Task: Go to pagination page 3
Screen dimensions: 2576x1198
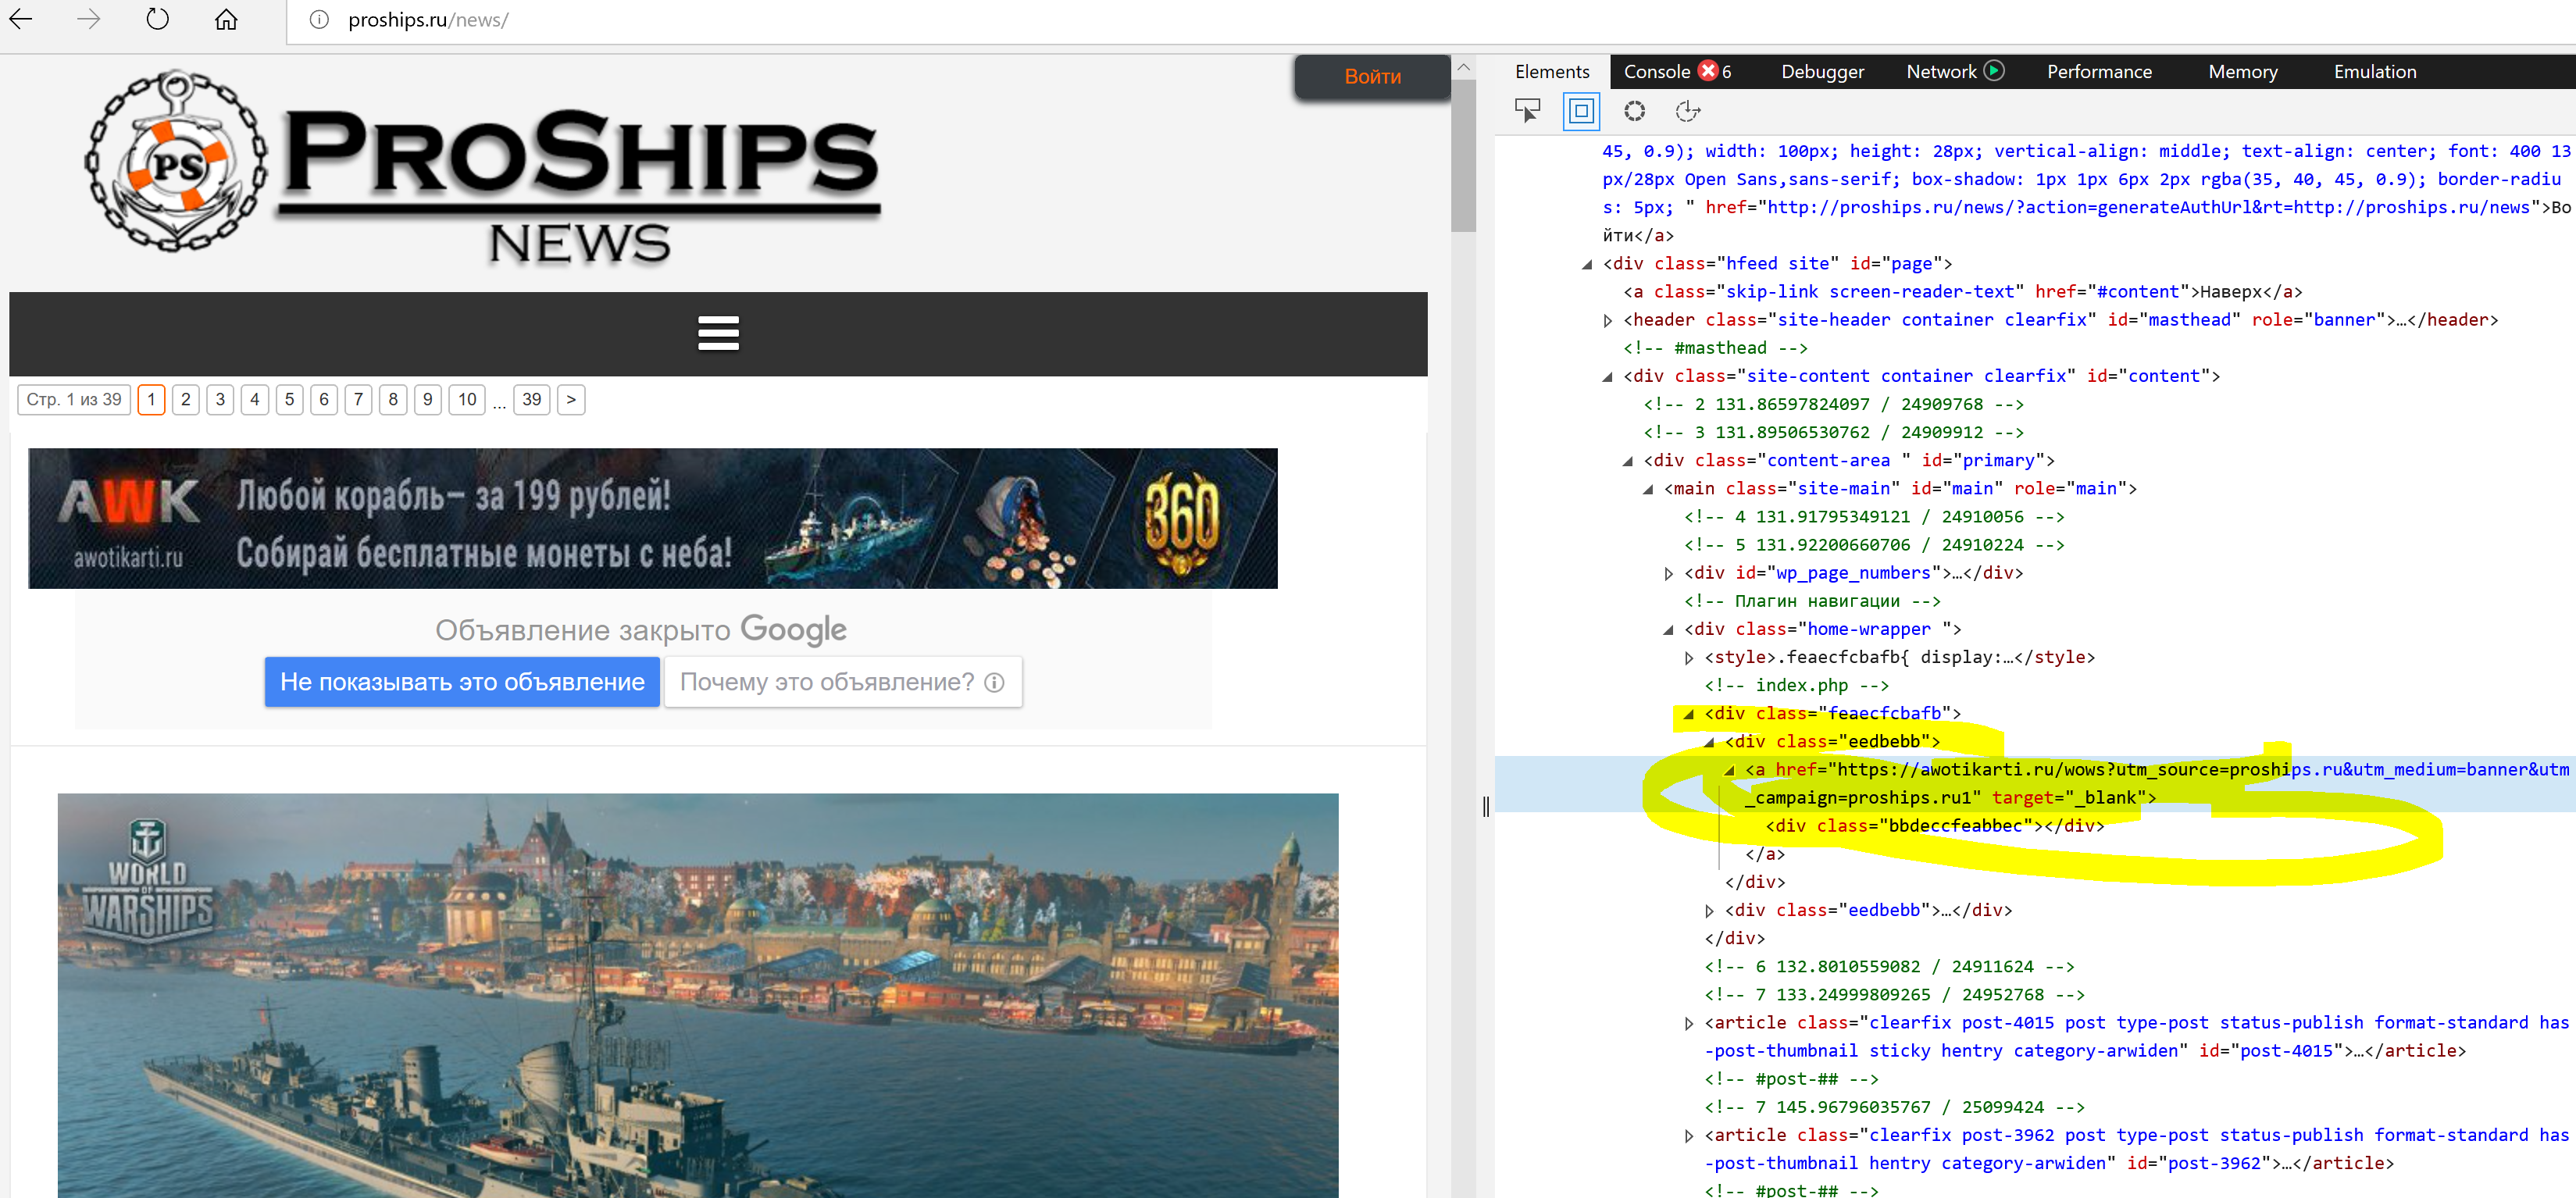Action: click(220, 400)
